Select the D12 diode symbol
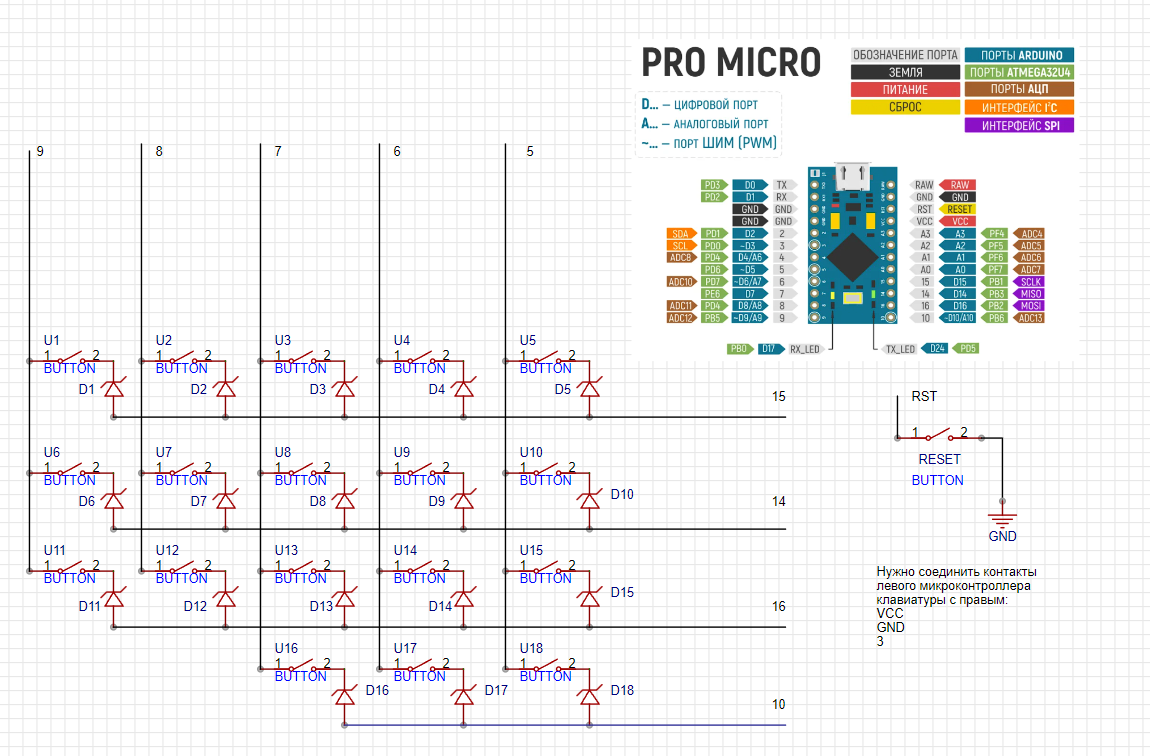1150x756 pixels. pyautogui.click(x=226, y=599)
